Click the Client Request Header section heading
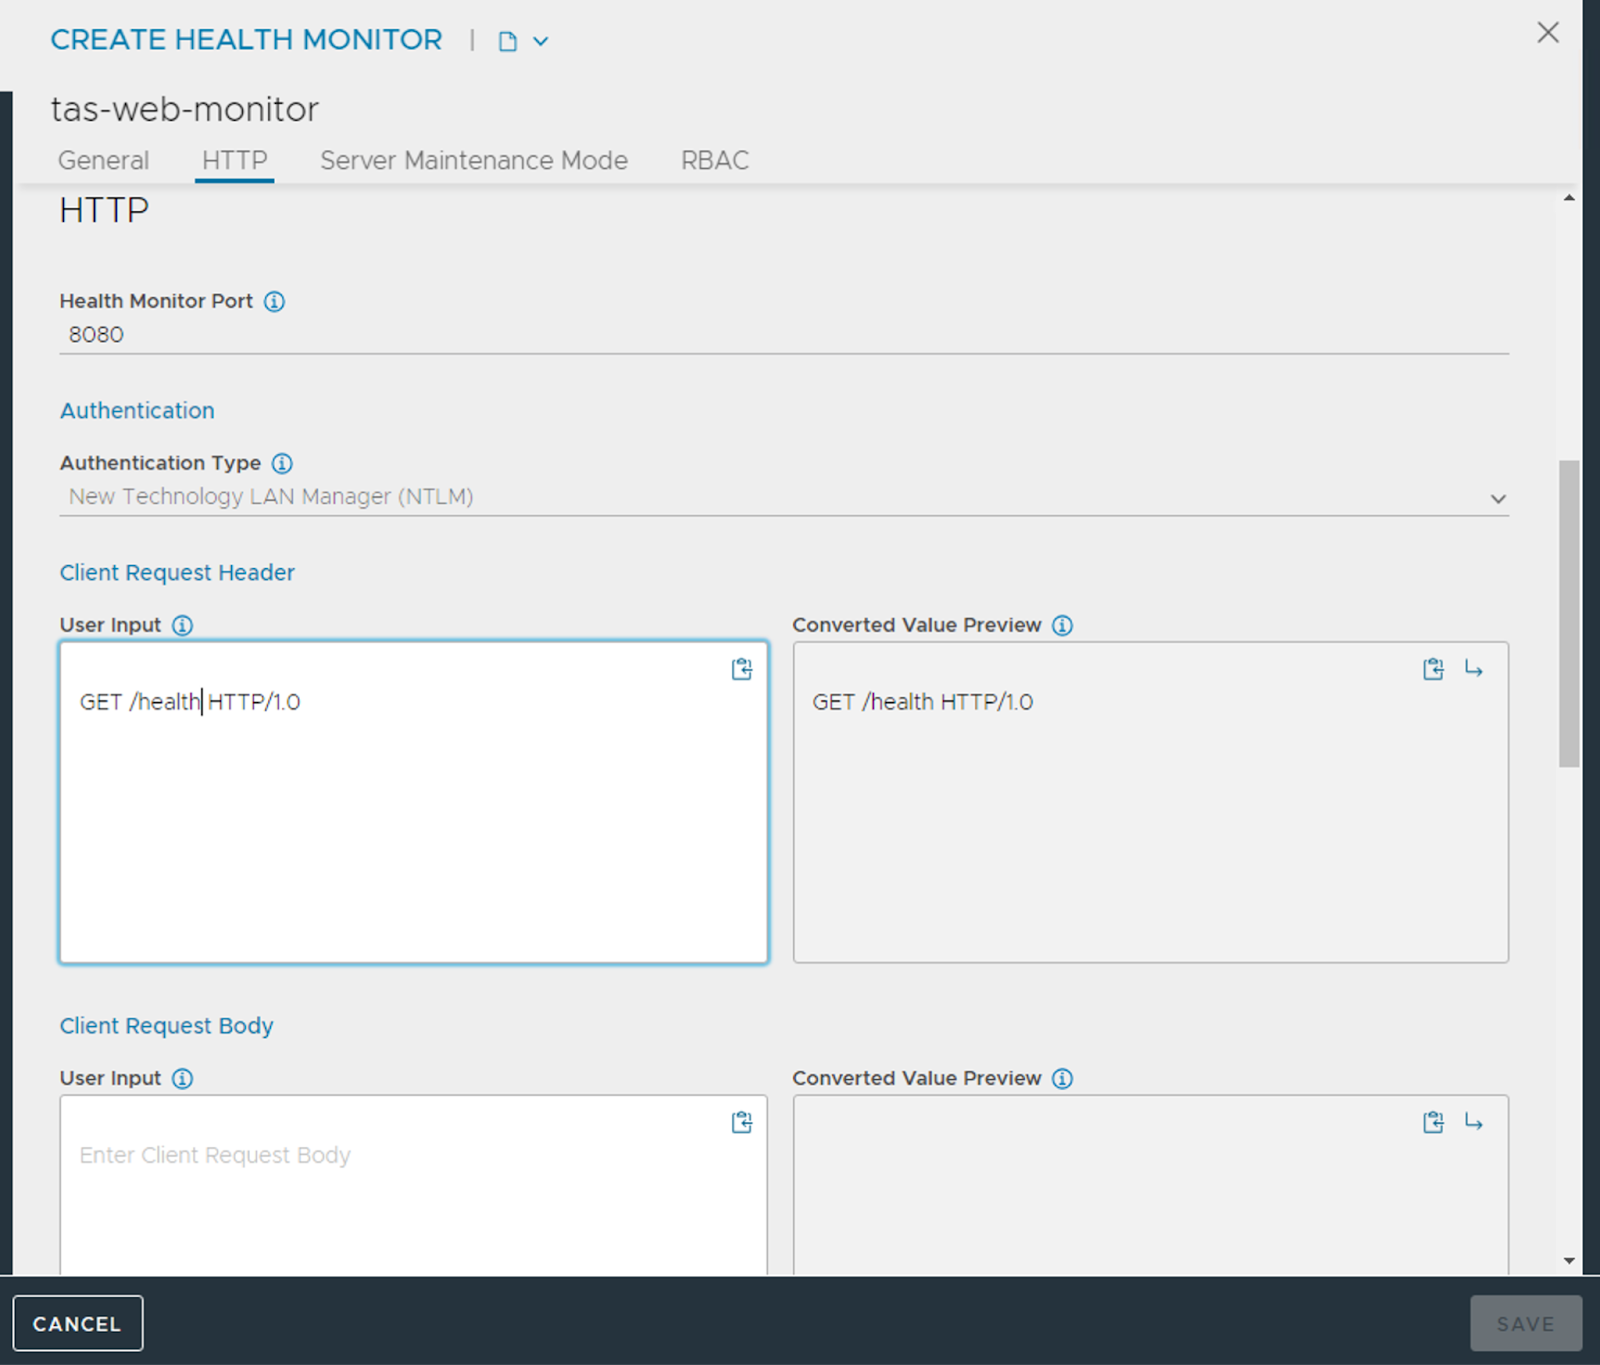 pyautogui.click(x=177, y=572)
